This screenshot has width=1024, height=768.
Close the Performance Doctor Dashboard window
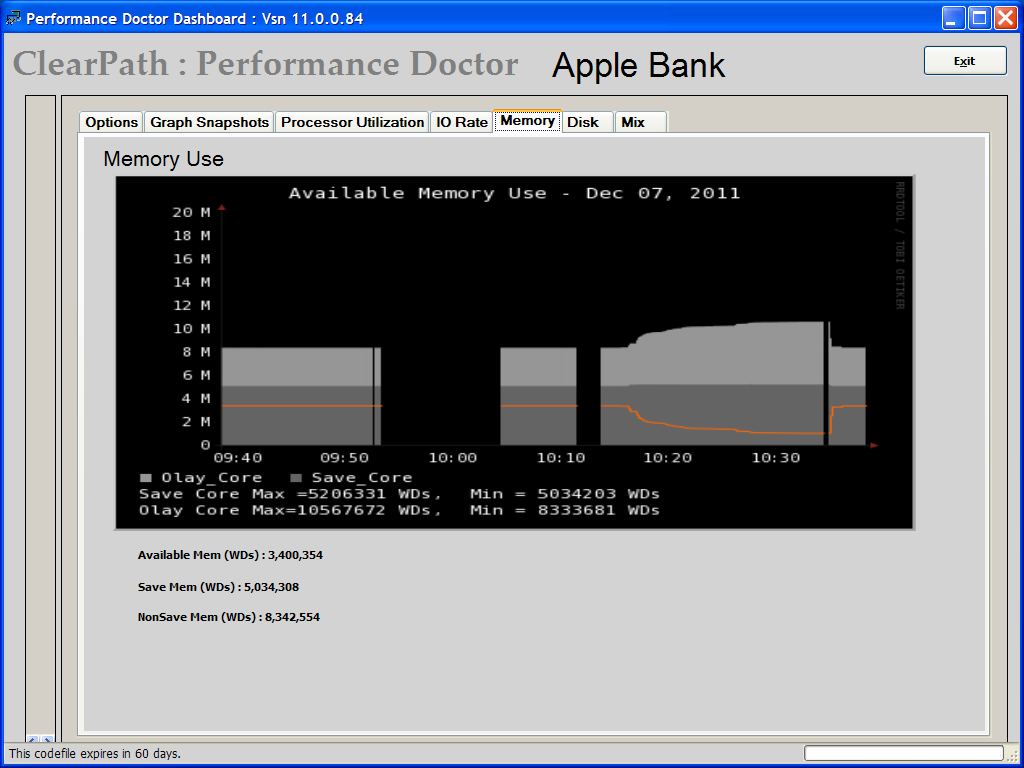pyautogui.click(x=1006, y=18)
